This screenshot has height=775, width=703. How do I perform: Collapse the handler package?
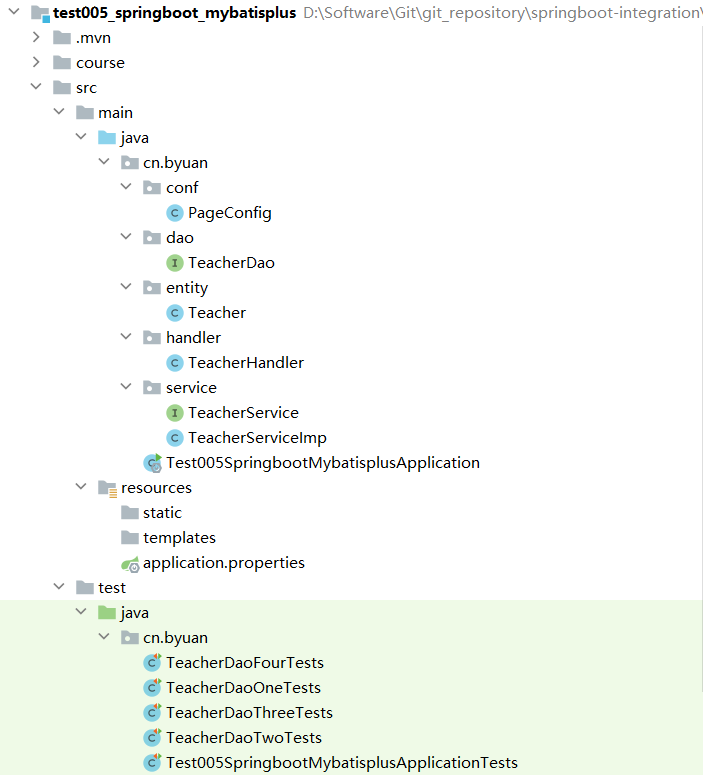127,336
